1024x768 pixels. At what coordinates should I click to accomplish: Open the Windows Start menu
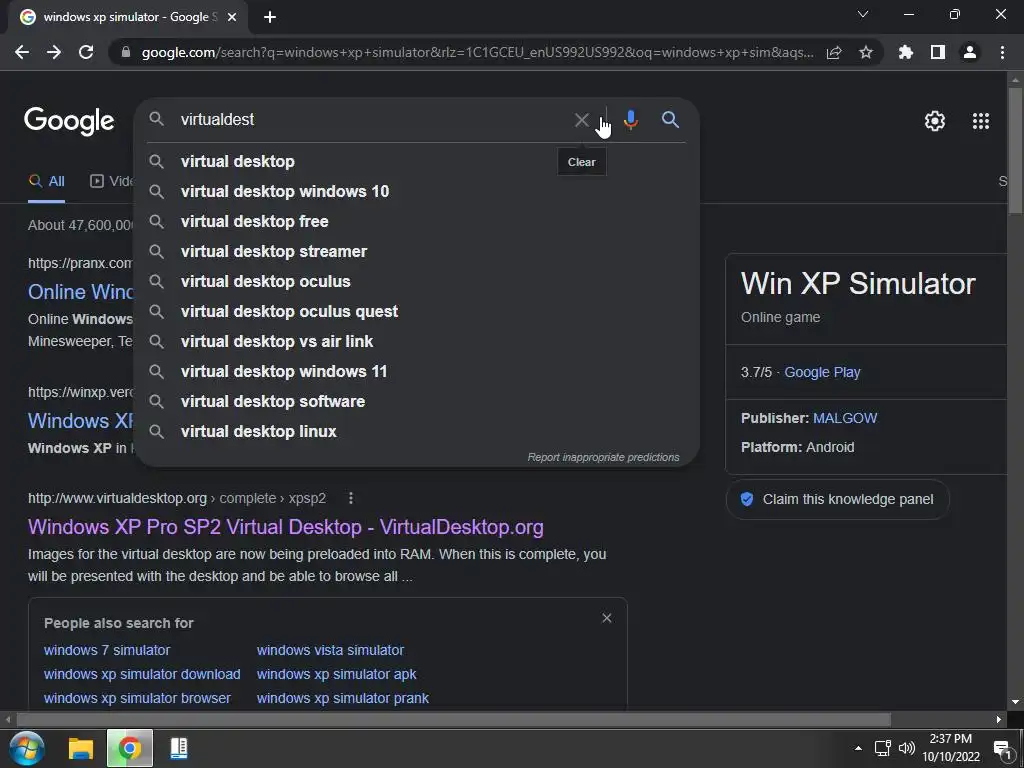point(27,748)
